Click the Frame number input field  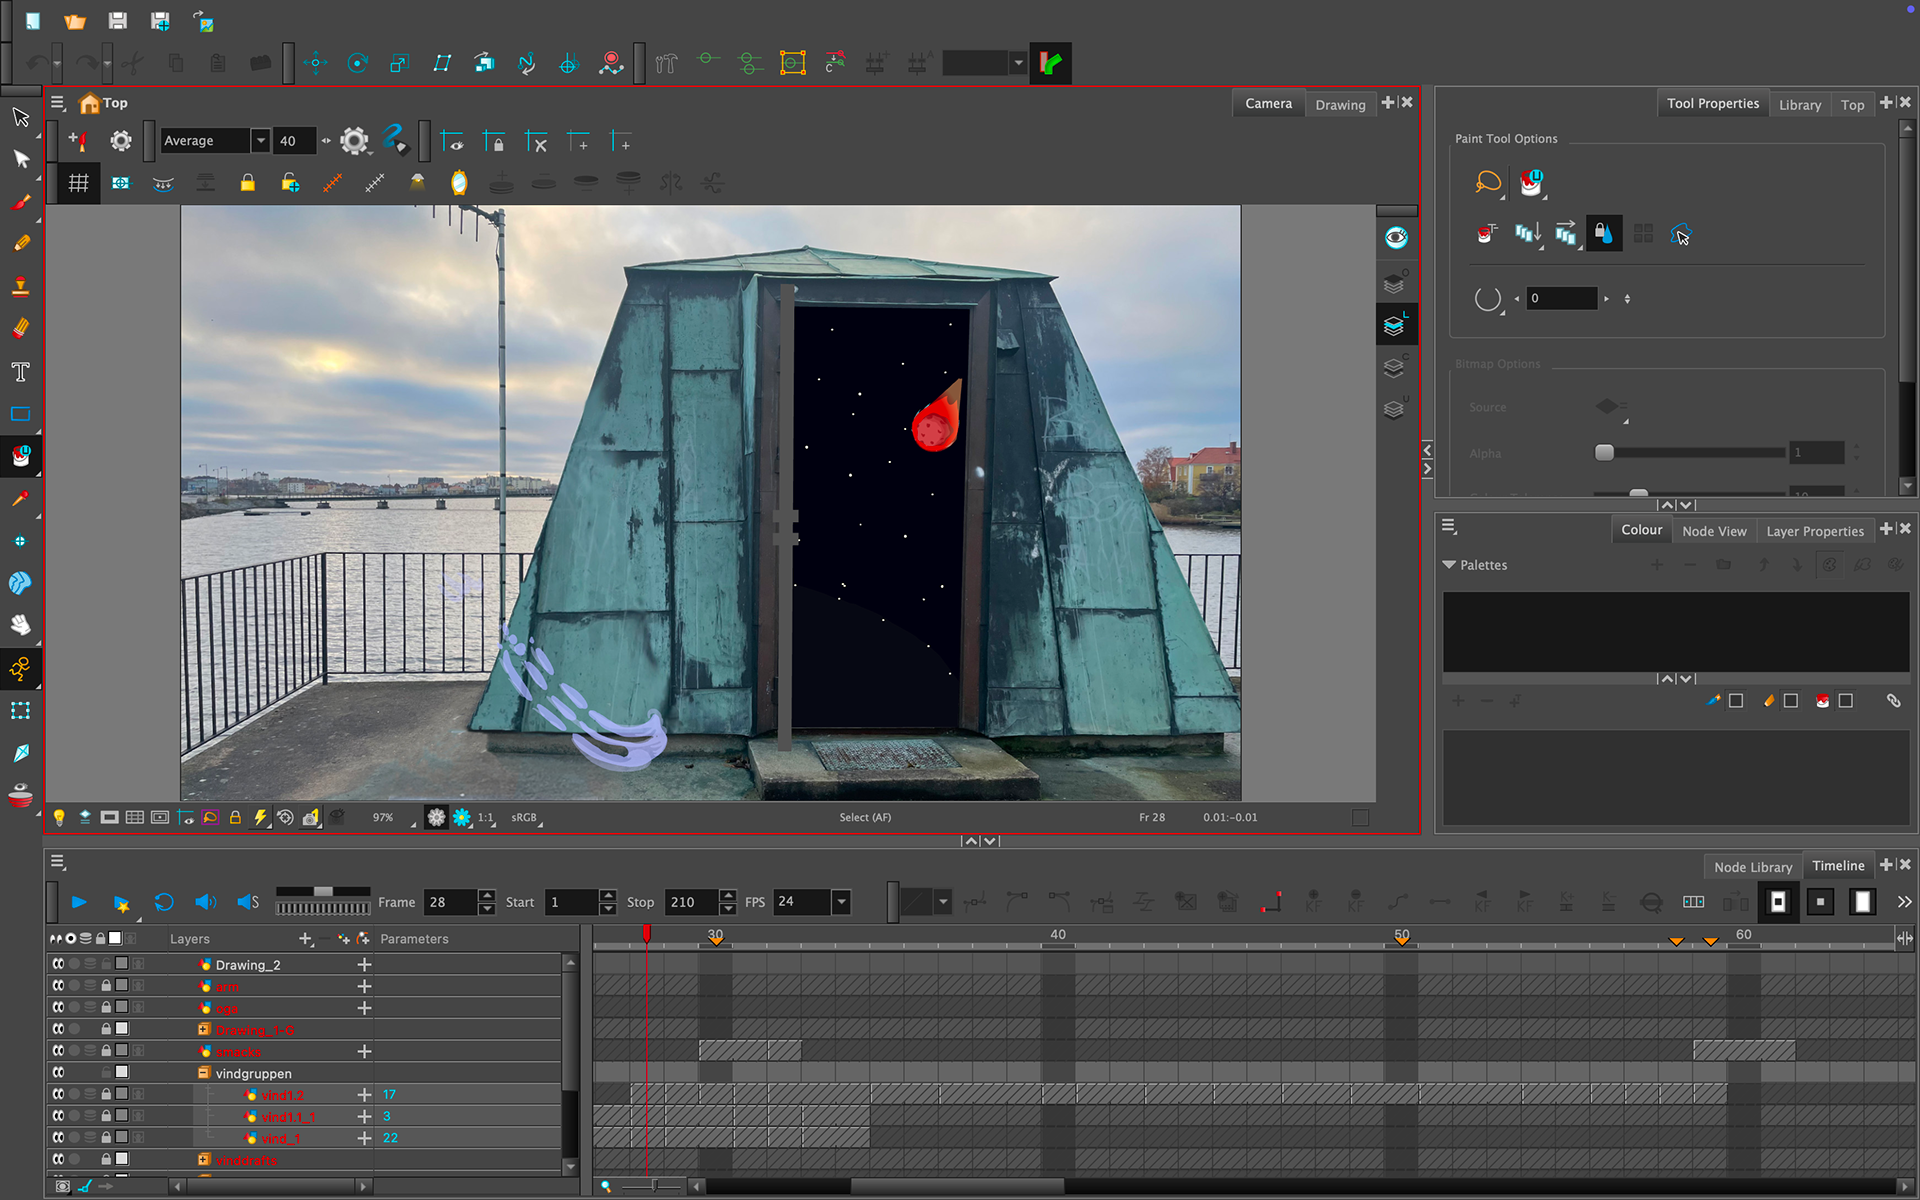coord(449,902)
